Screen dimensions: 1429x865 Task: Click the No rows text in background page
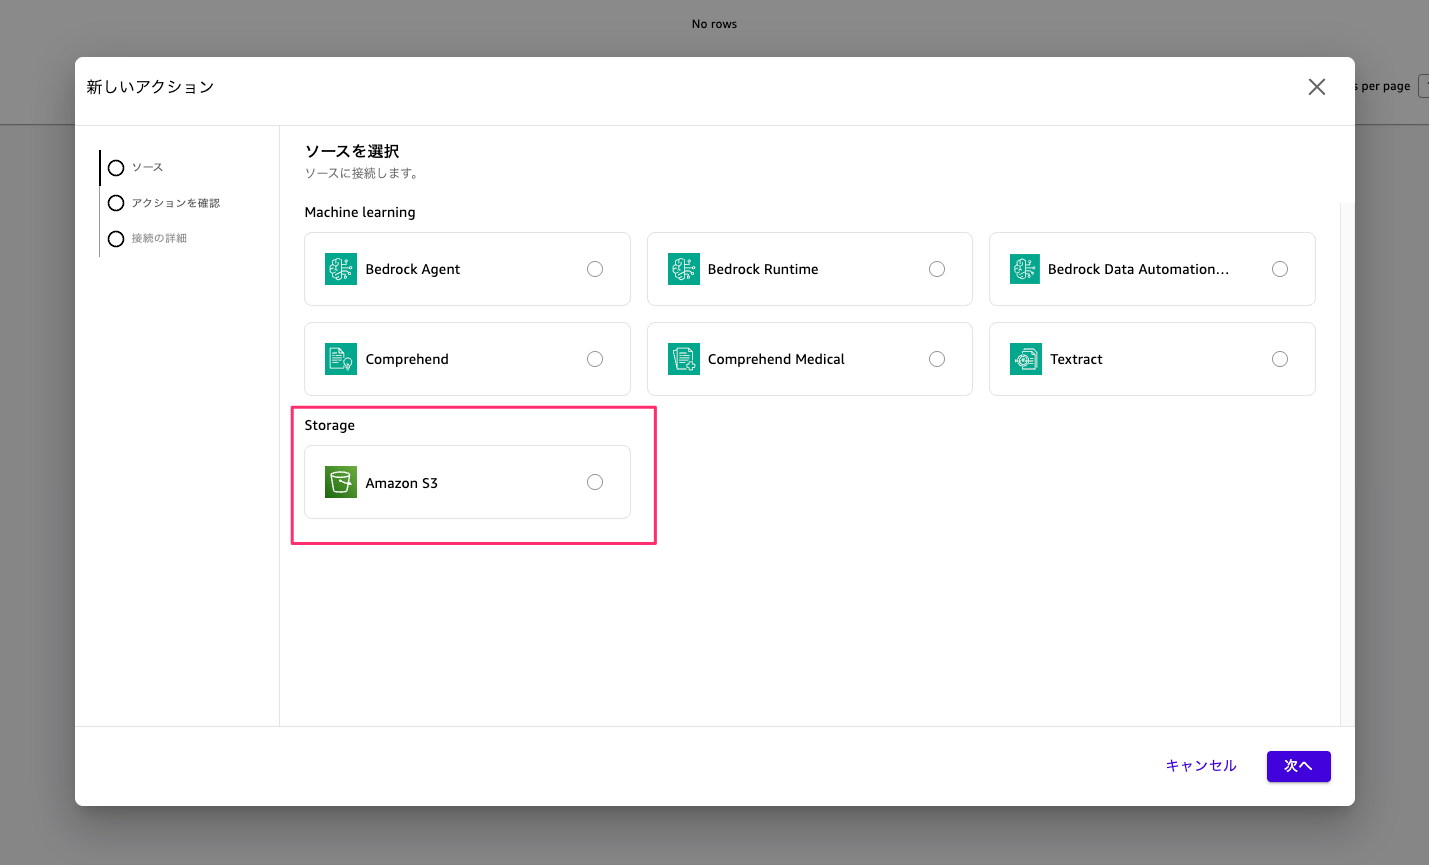[714, 24]
